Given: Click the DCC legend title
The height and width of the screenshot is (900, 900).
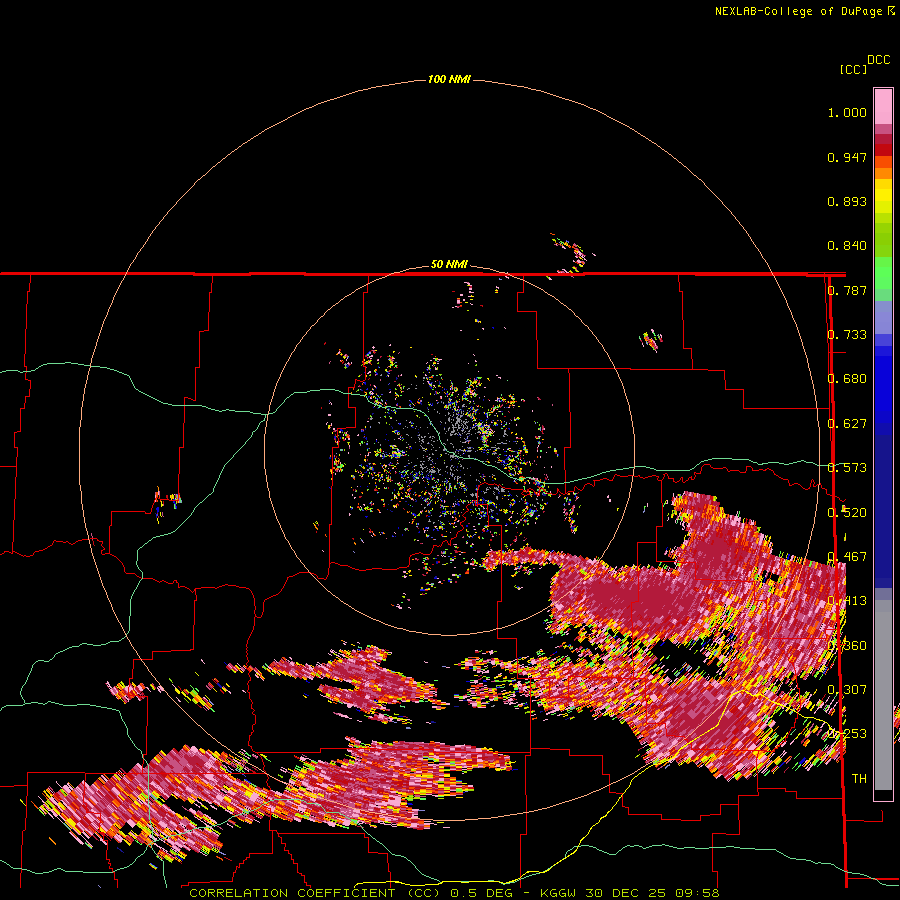Looking at the screenshot, I should click(x=879, y=60).
